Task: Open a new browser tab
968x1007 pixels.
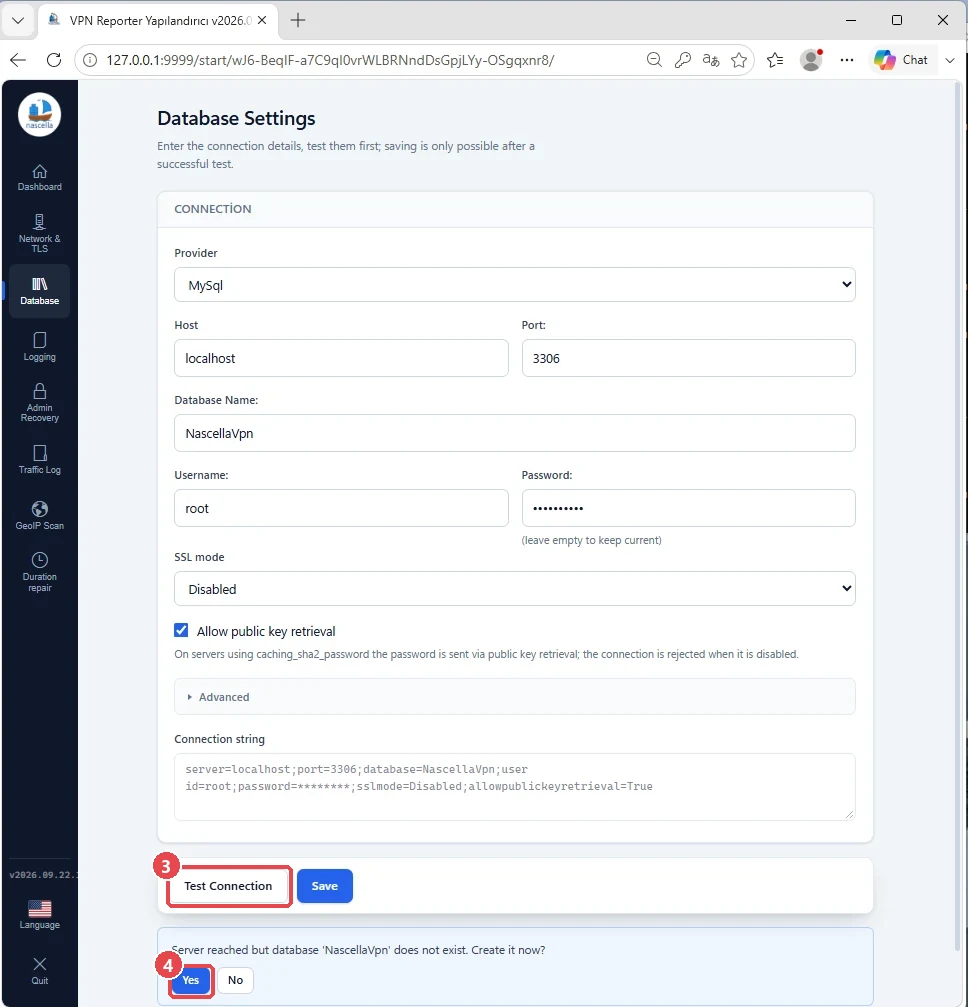Action: (x=297, y=21)
